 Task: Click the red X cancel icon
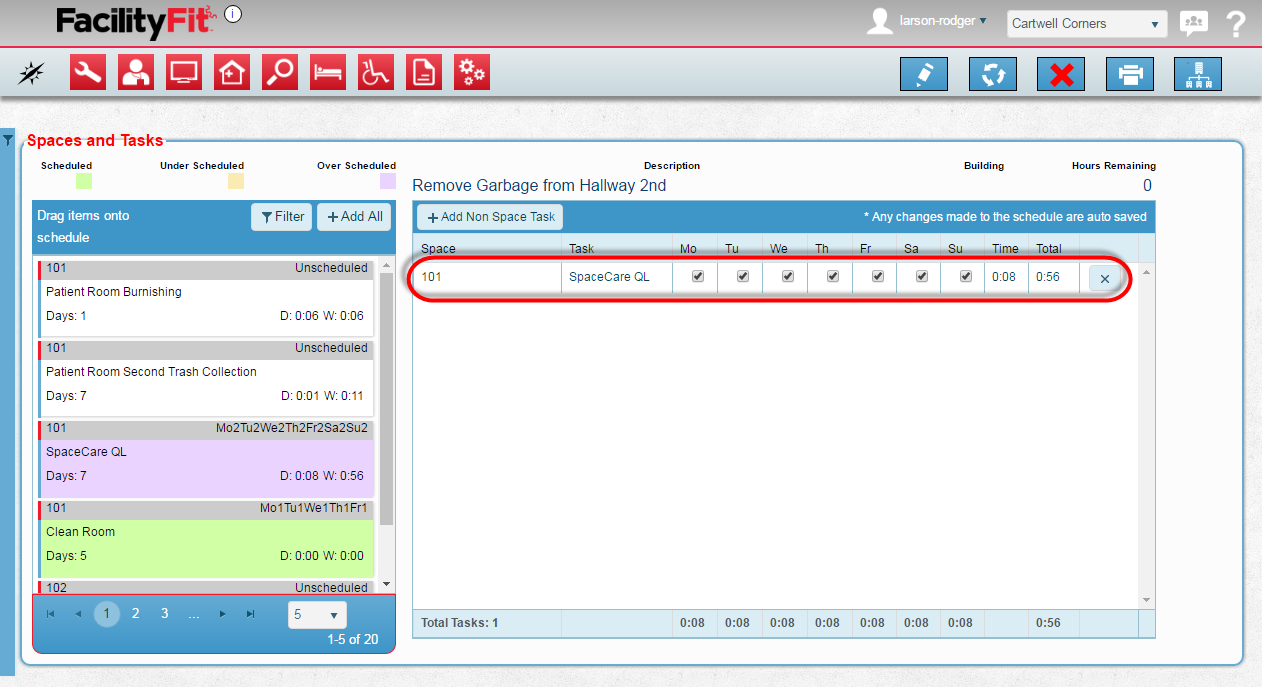click(1061, 75)
